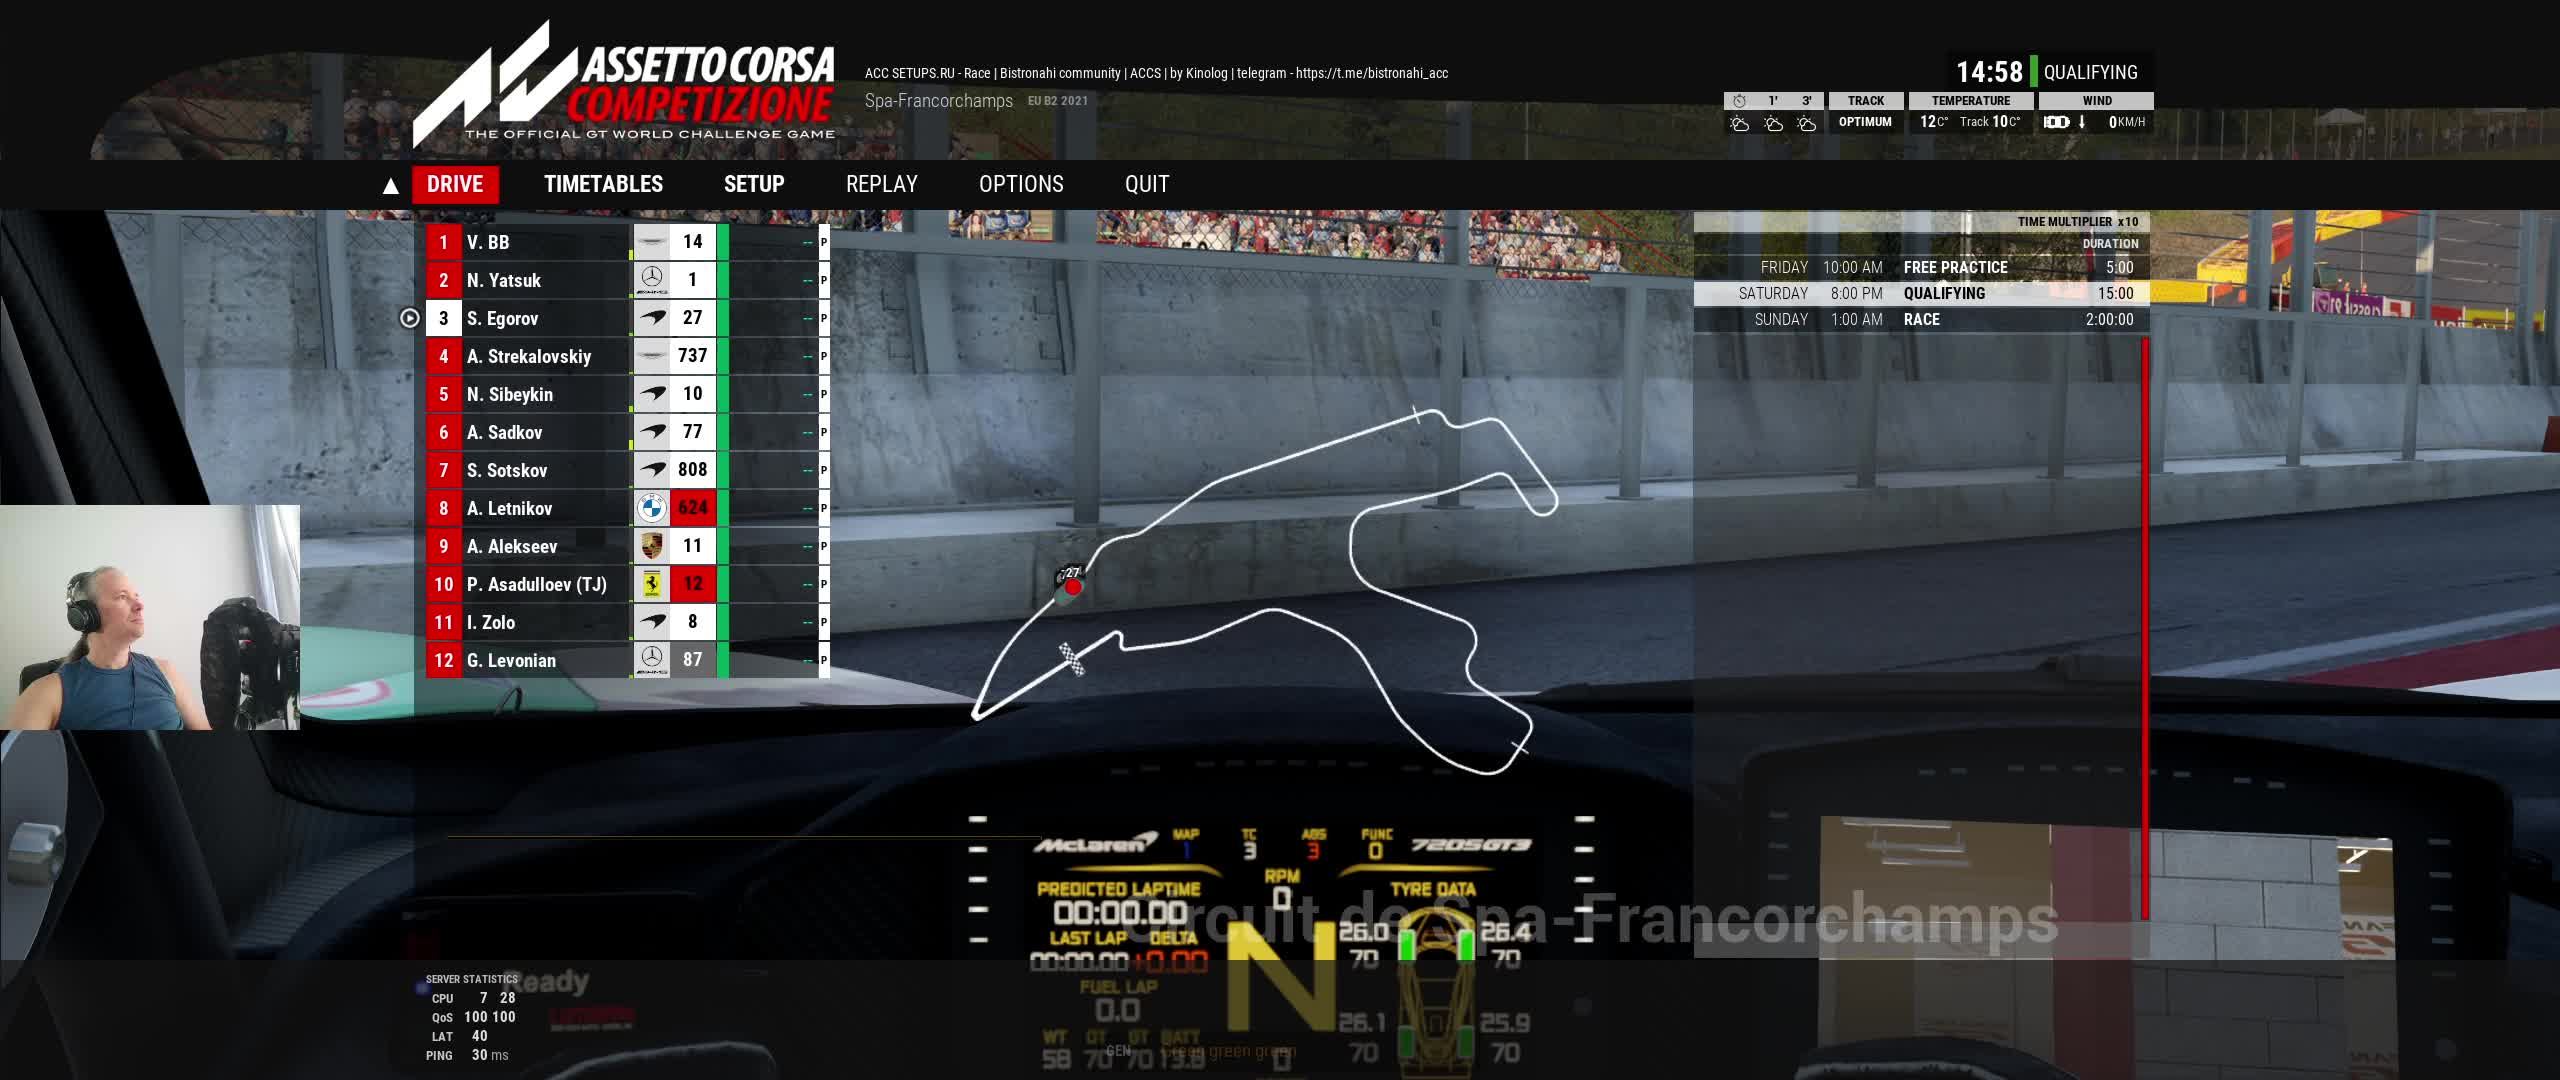
Task: Open OPTIONS in the top menu
Action: pyautogui.click(x=1021, y=184)
